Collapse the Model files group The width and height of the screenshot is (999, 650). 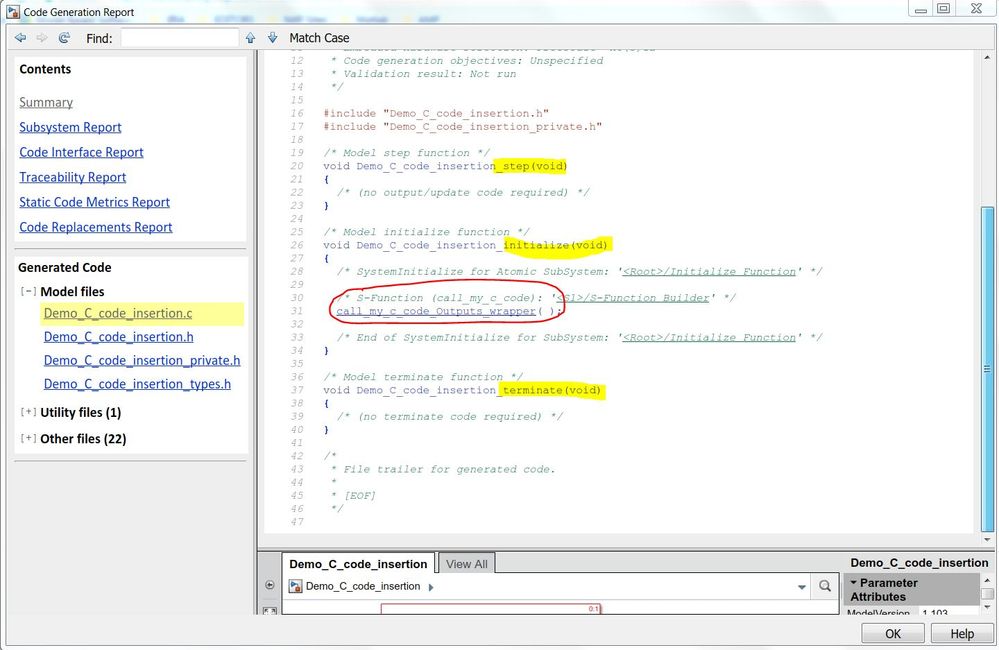pyautogui.click(x=28, y=291)
